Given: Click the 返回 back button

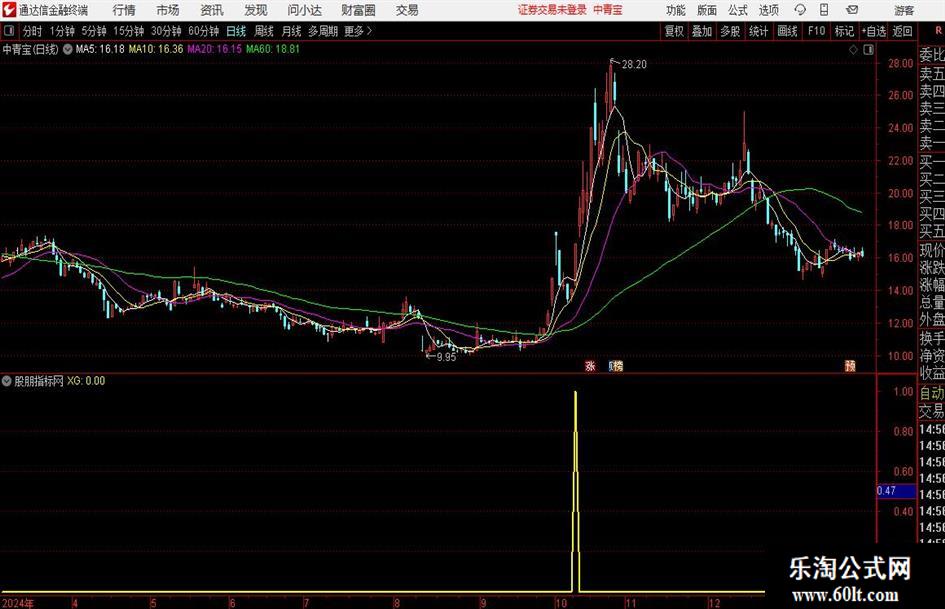Looking at the screenshot, I should click(902, 31).
